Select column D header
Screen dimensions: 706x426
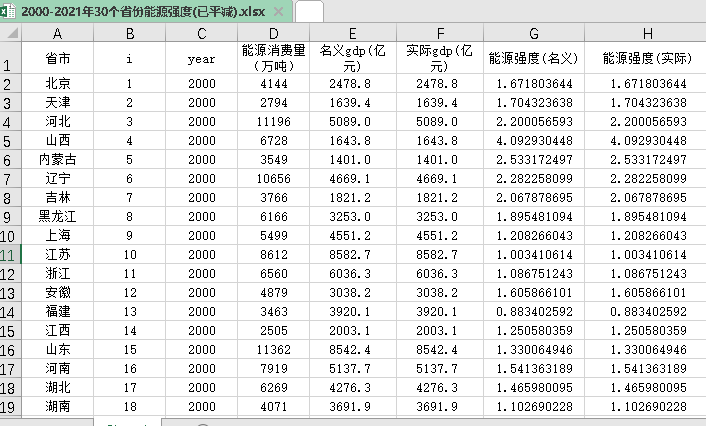(274, 33)
